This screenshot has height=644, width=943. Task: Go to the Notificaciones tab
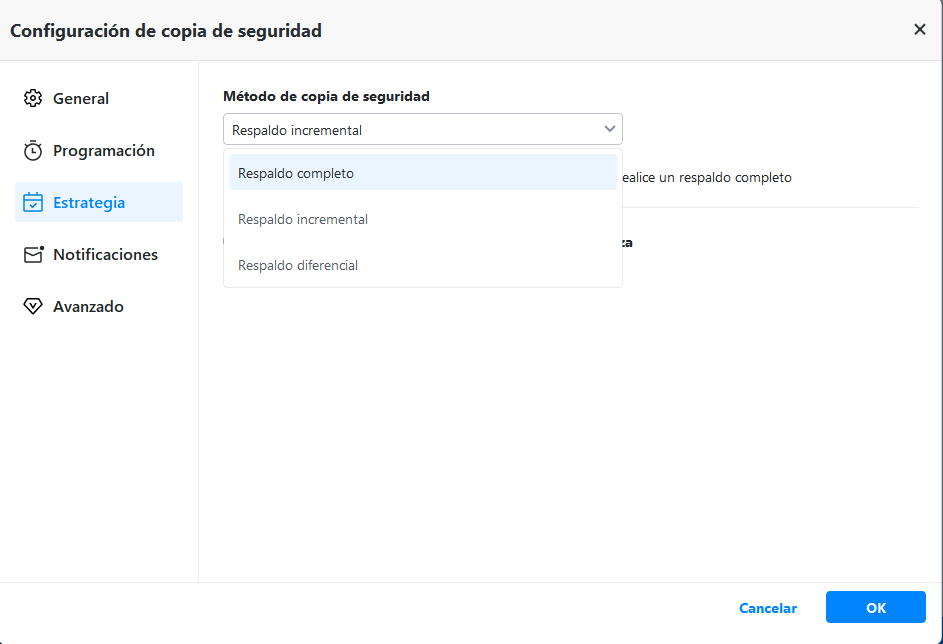pyautogui.click(x=105, y=255)
